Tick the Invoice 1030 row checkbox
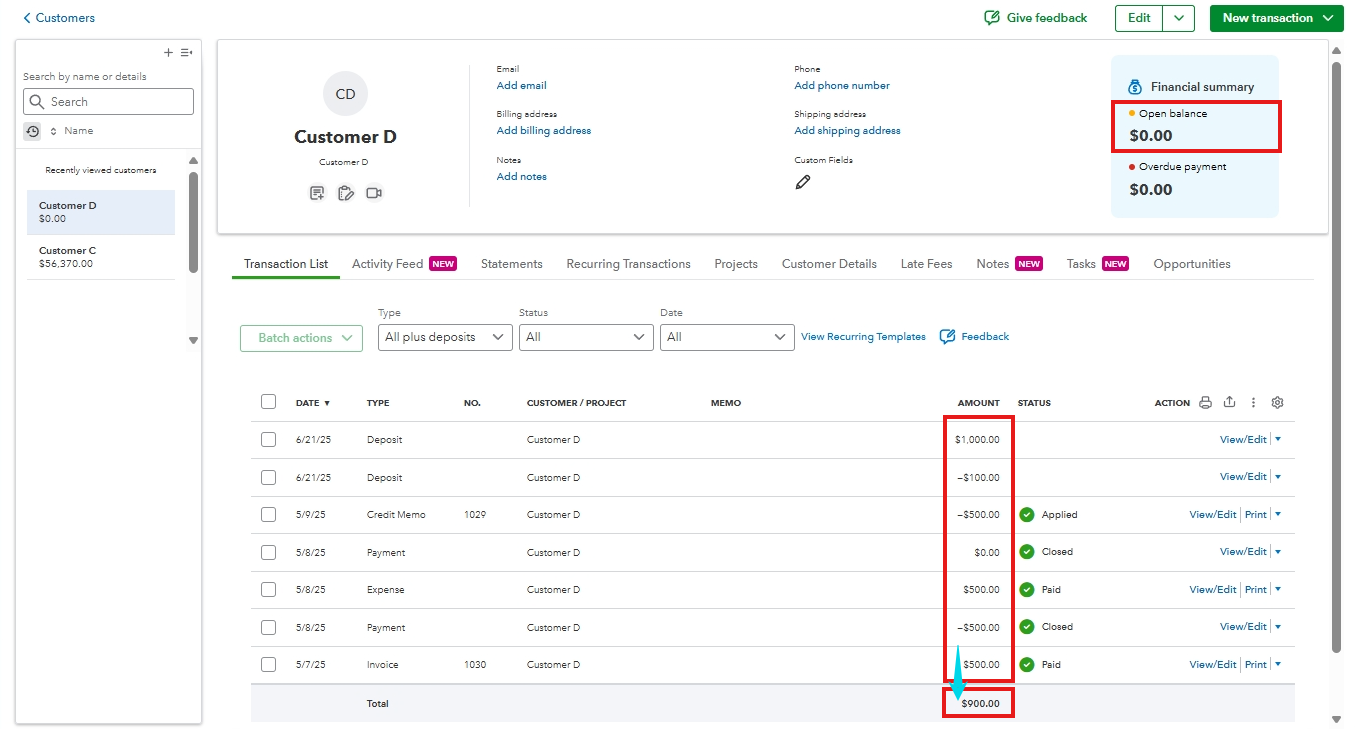This screenshot has width=1355, height=729. point(268,664)
